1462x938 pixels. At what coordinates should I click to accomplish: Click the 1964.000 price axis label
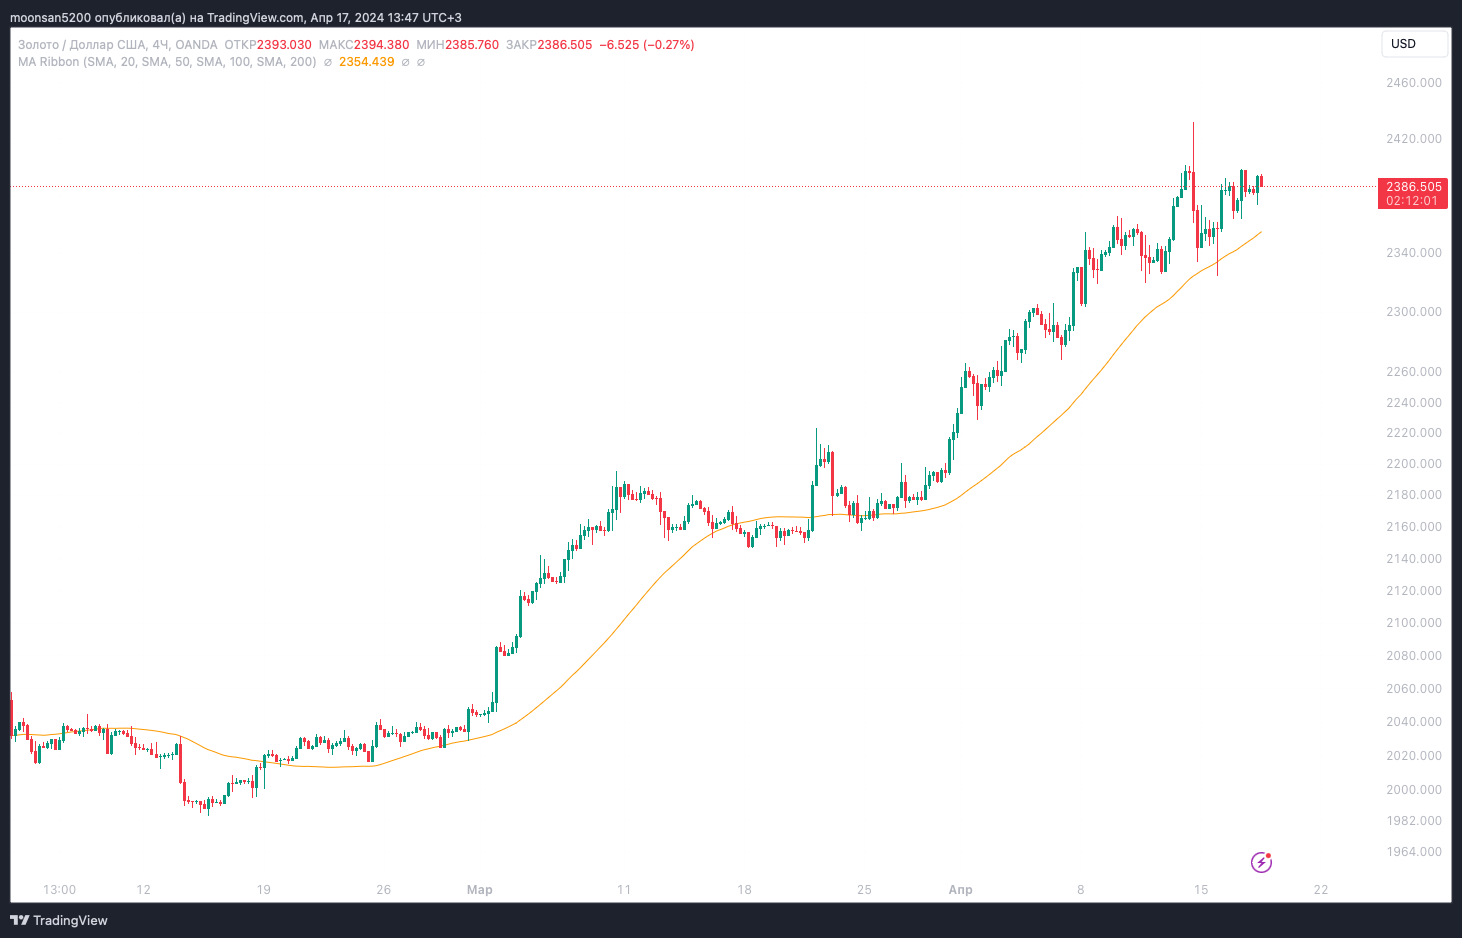click(1414, 852)
